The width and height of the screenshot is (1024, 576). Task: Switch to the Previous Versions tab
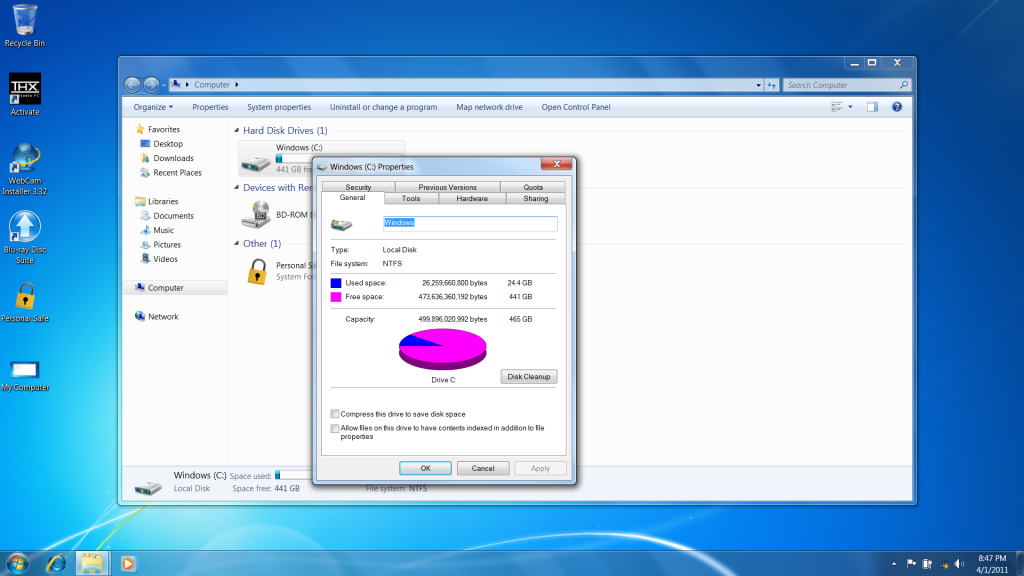tap(447, 187)
